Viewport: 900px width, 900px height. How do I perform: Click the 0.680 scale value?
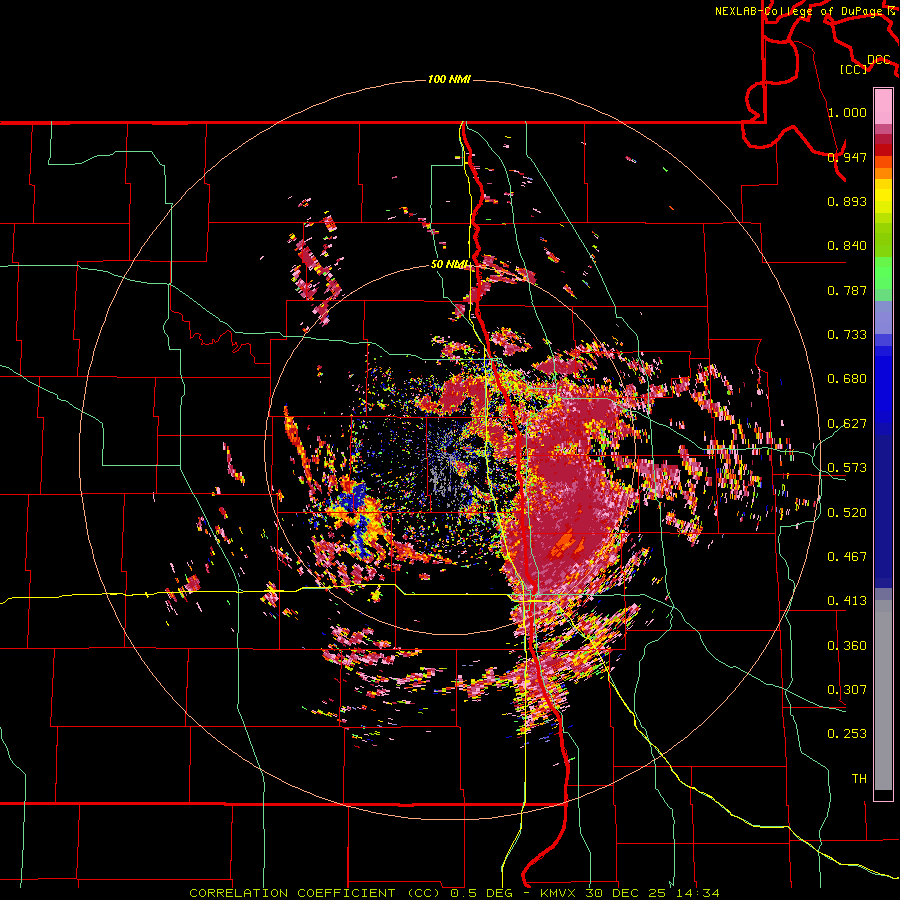(847, 379)
